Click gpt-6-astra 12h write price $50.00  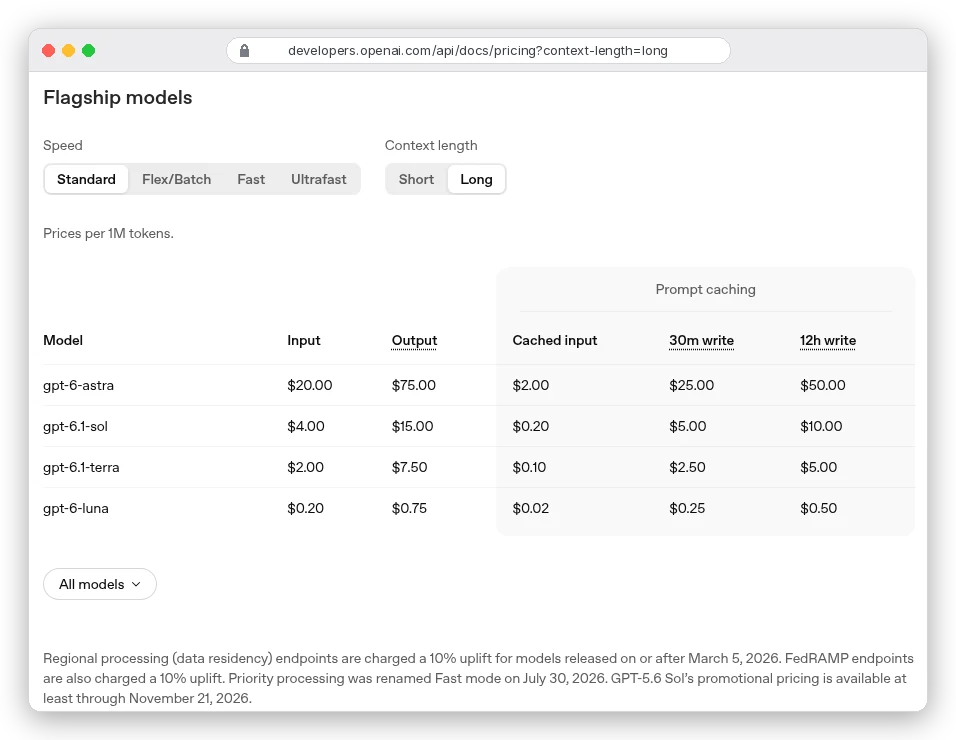822,385
